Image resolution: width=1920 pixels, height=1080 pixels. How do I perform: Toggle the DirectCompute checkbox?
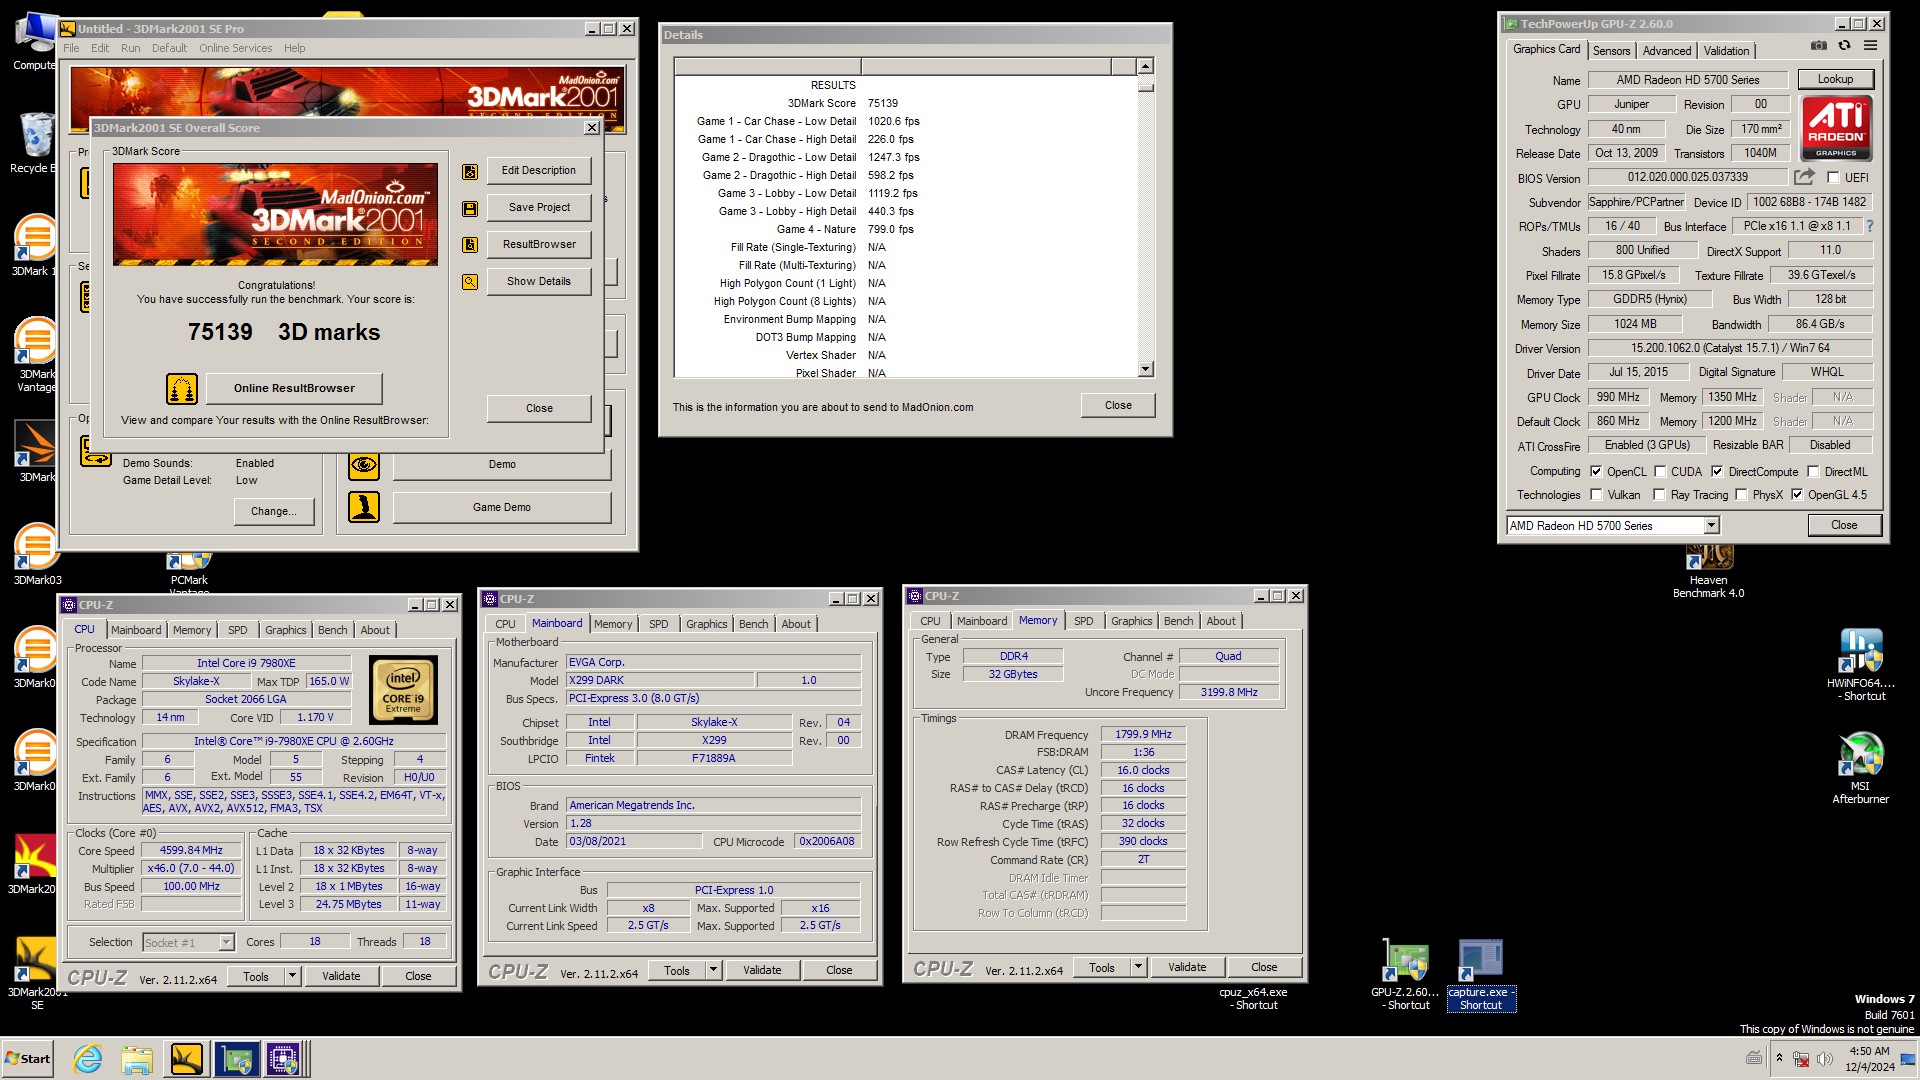1717,471
